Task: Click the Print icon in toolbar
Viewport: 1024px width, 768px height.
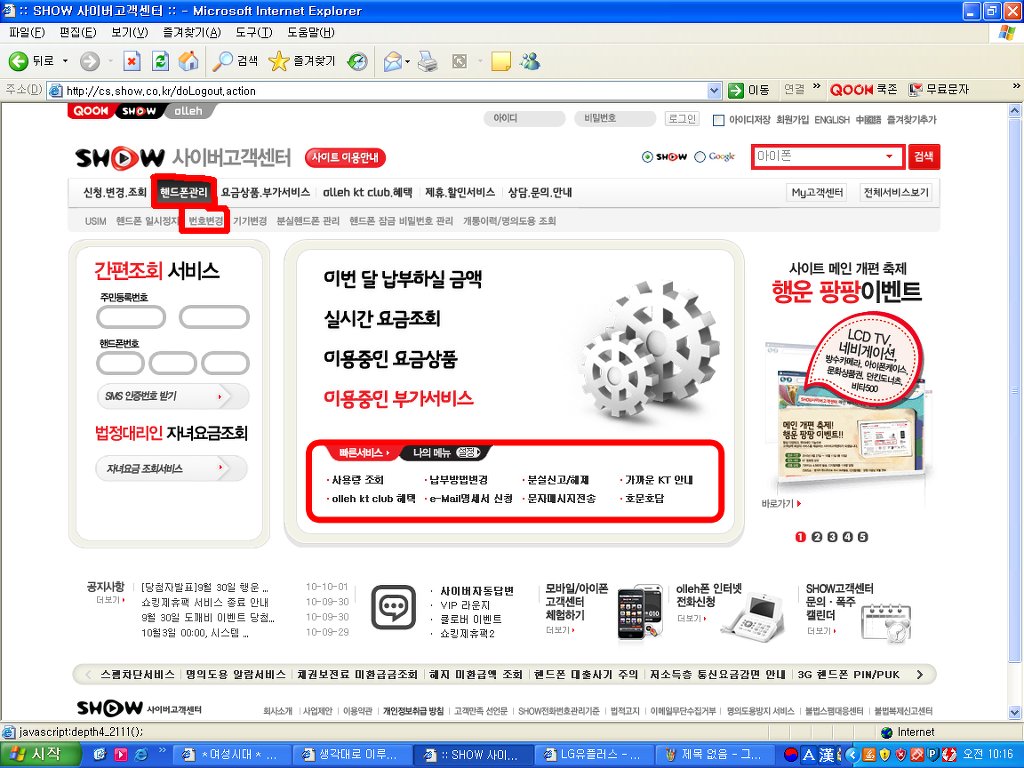Action: [x=428, y=61]
